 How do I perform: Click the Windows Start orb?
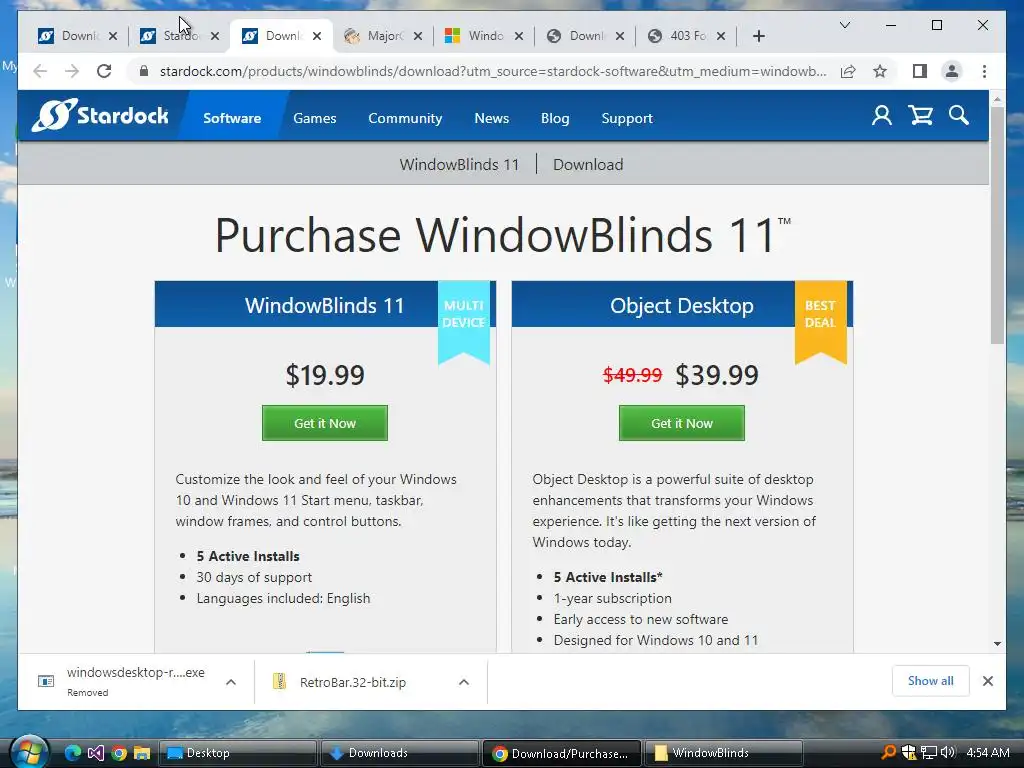(x=28, y=752)
